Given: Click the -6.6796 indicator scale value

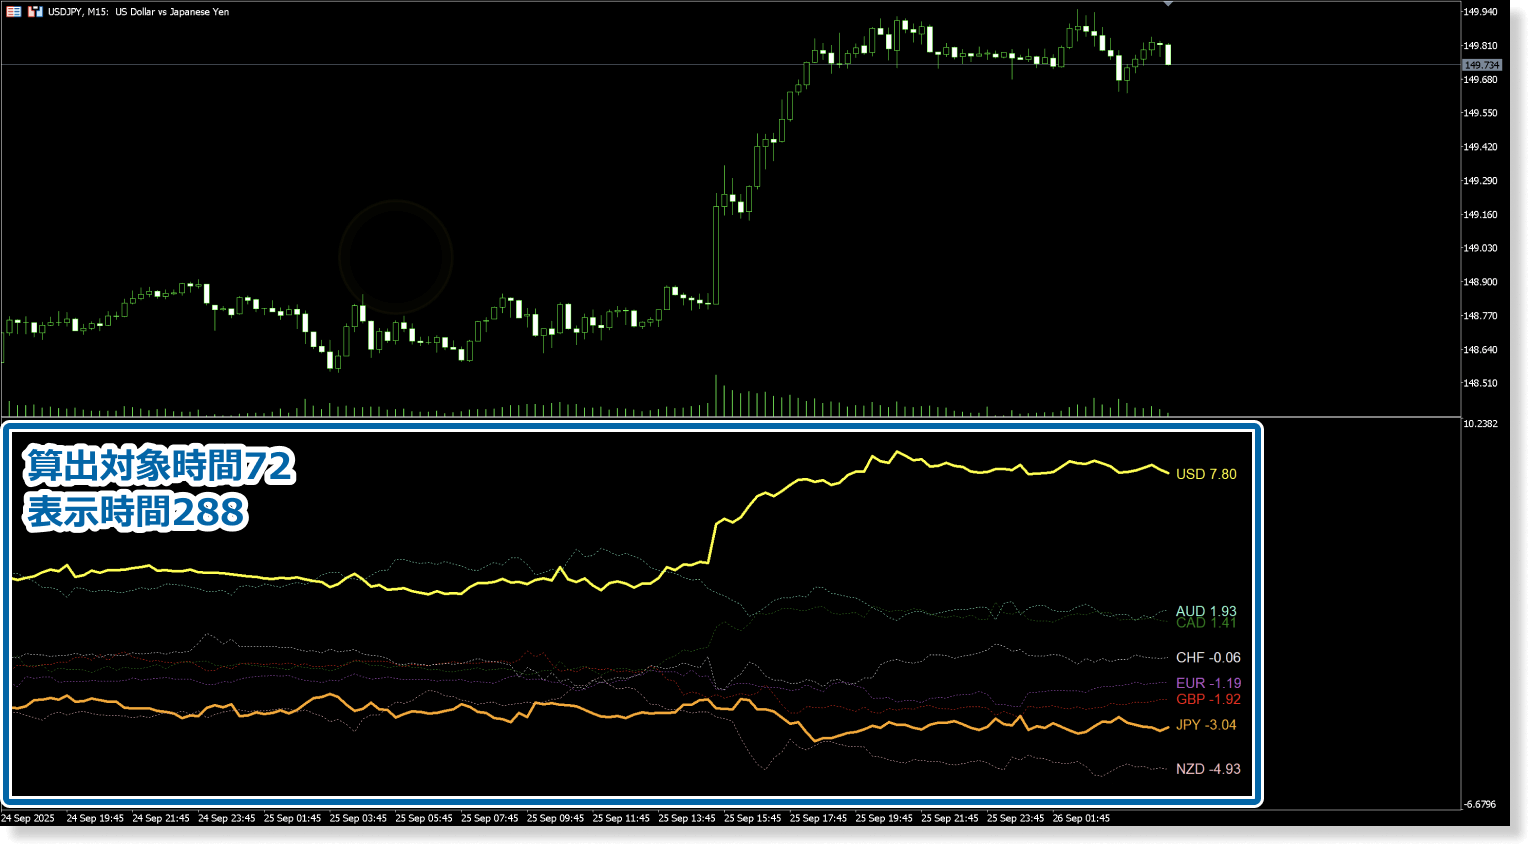Looking at the screenshot, I should tap(1480, 804).
